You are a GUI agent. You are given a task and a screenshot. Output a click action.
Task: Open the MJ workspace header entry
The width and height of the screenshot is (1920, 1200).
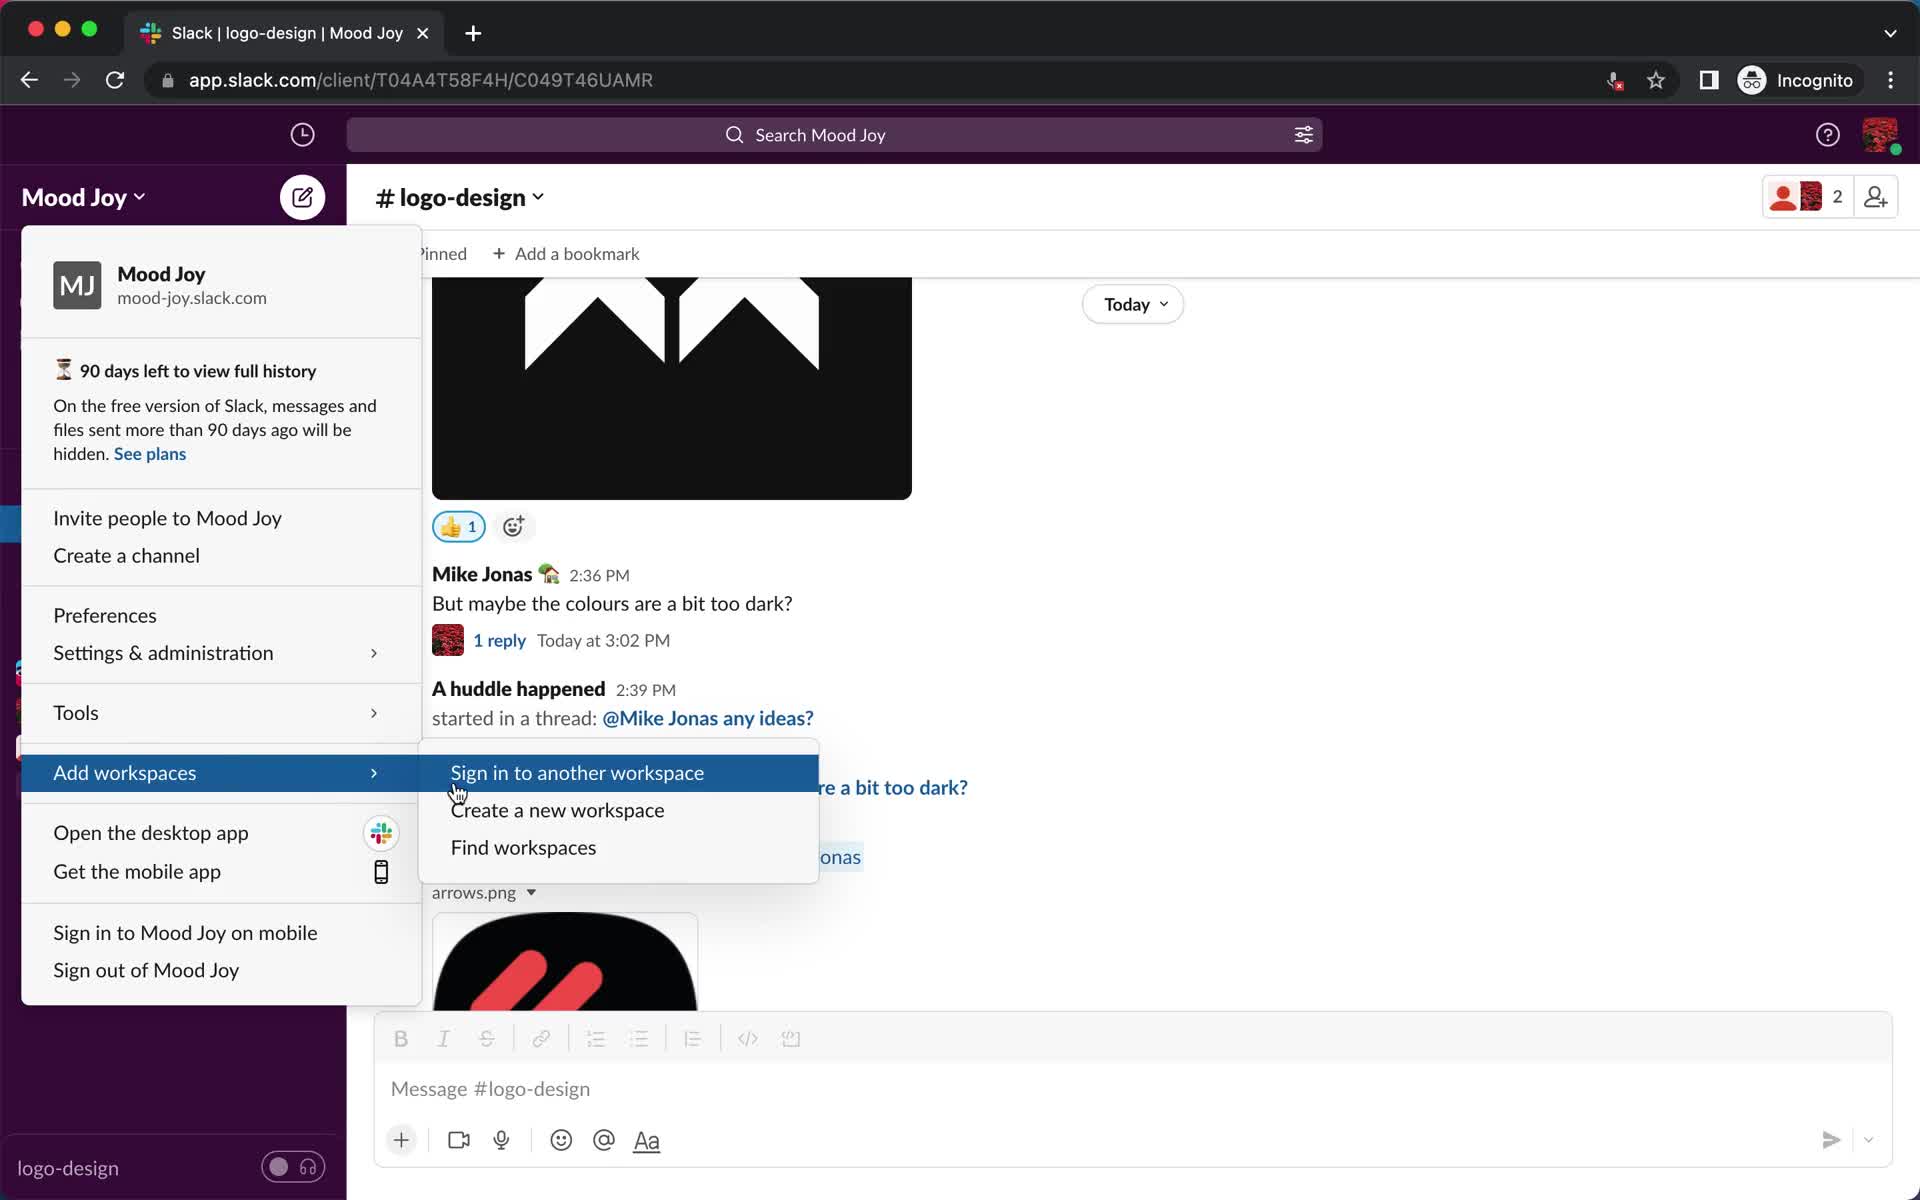pyautogui.click(x=221, y=285)
